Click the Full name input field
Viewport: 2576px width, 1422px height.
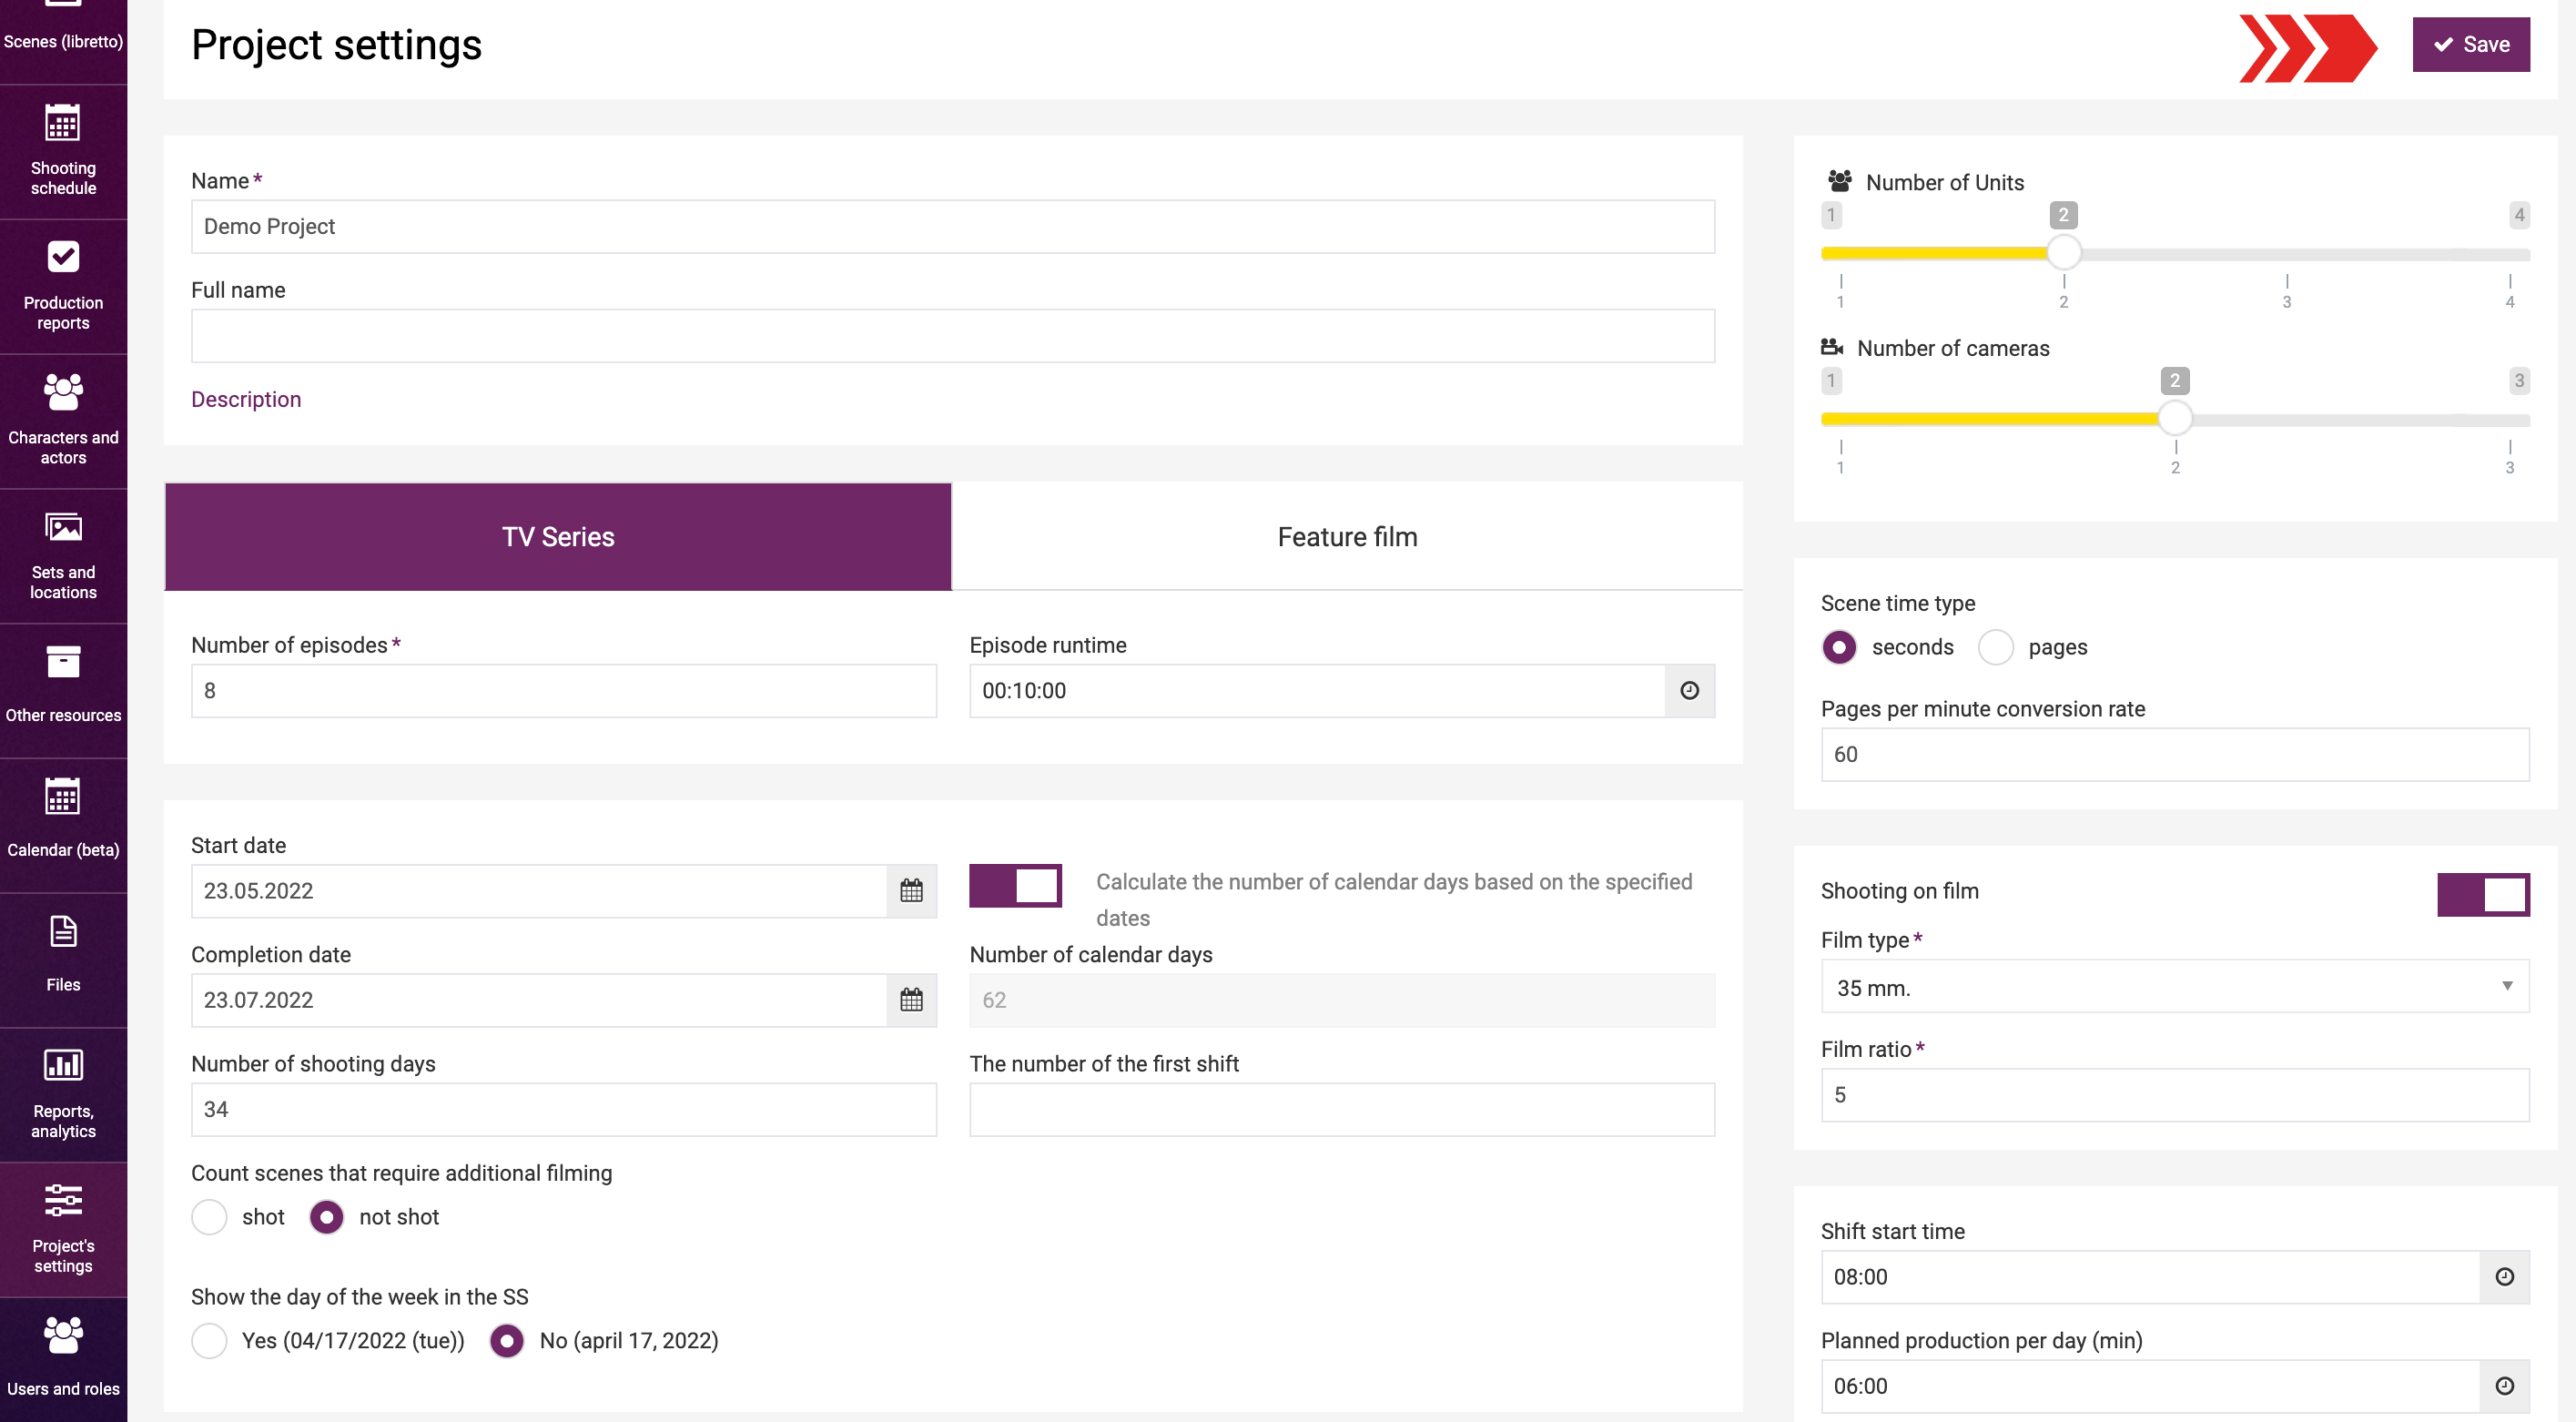(x=953, y=336)
